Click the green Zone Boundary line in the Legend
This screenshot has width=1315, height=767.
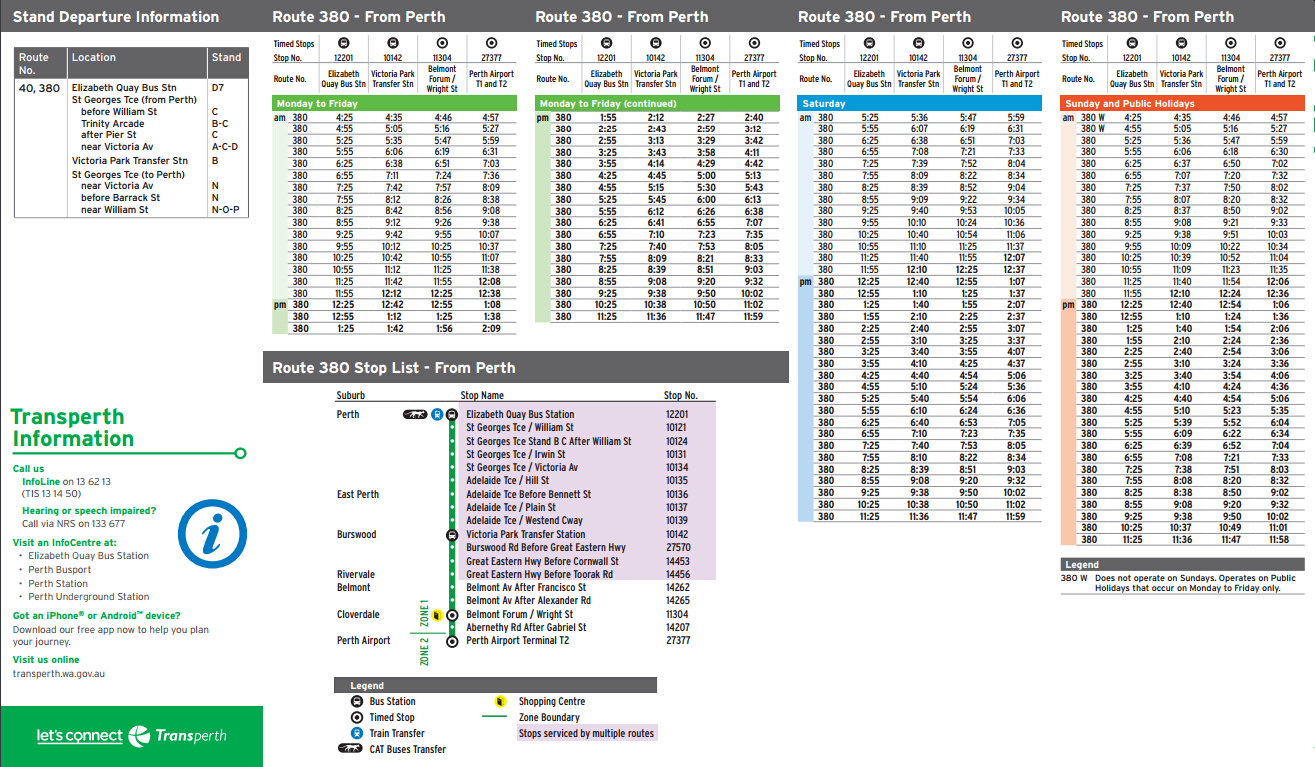tap(496, 717)
